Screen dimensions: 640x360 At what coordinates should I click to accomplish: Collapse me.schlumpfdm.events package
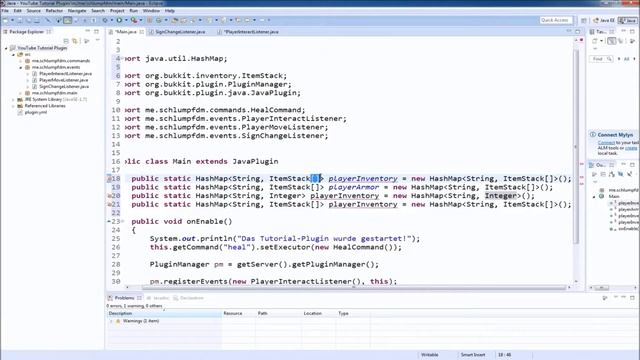(x=21, y=67)
